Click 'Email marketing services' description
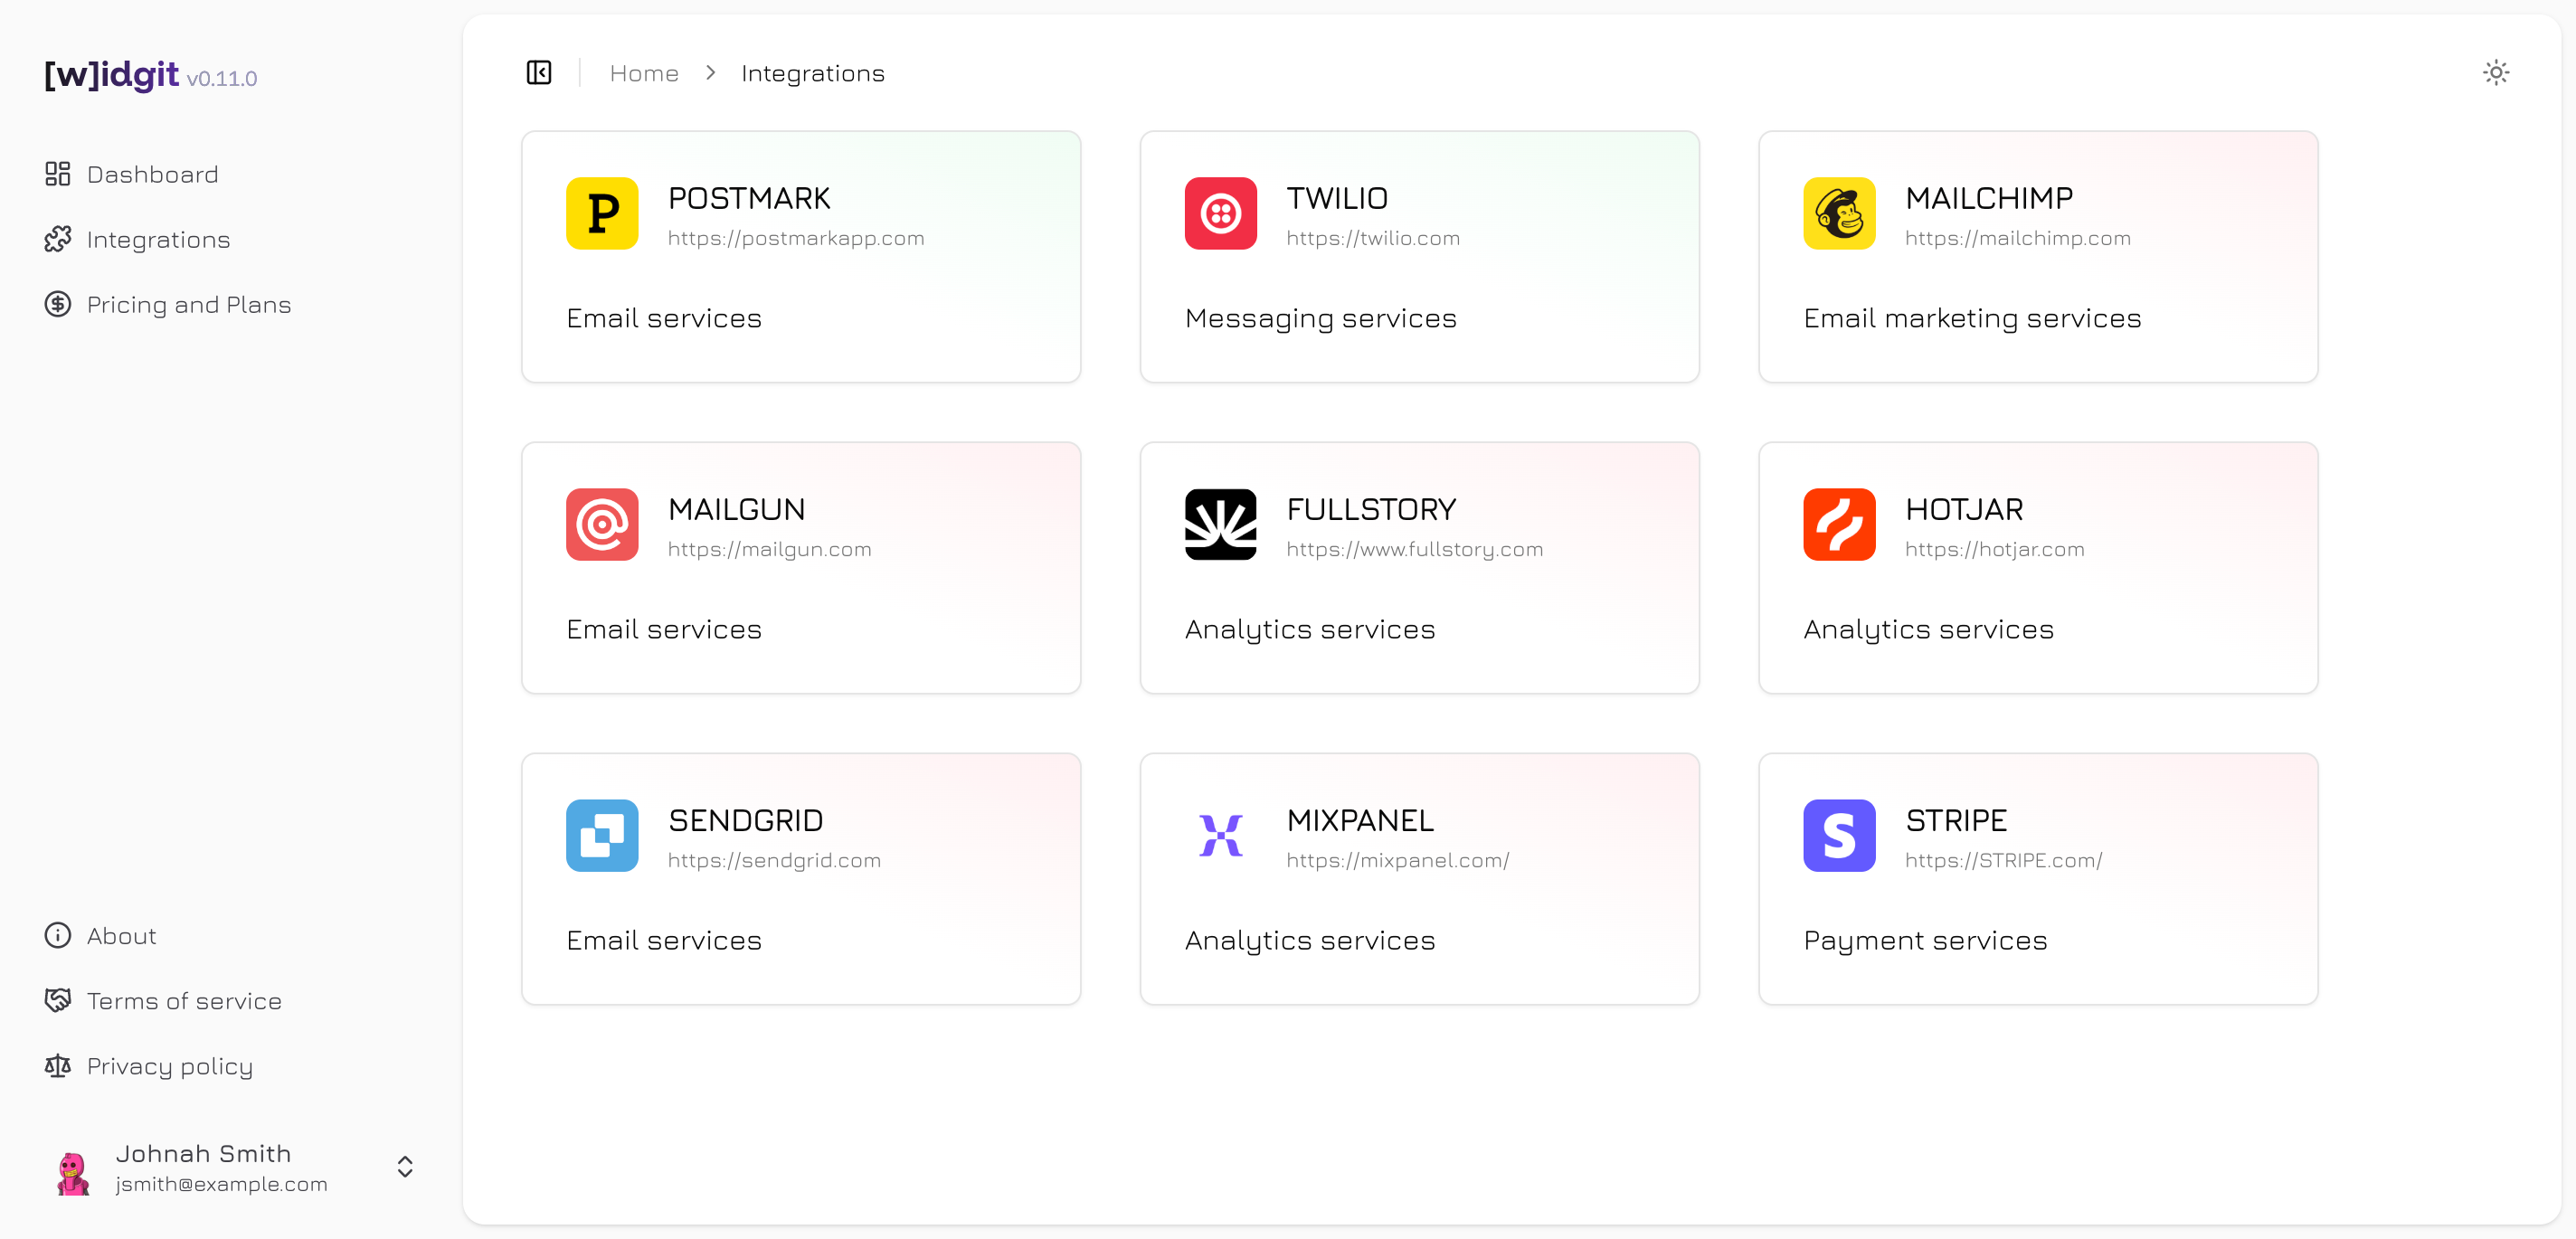2576x1239 pixels. pos(1972,318)
